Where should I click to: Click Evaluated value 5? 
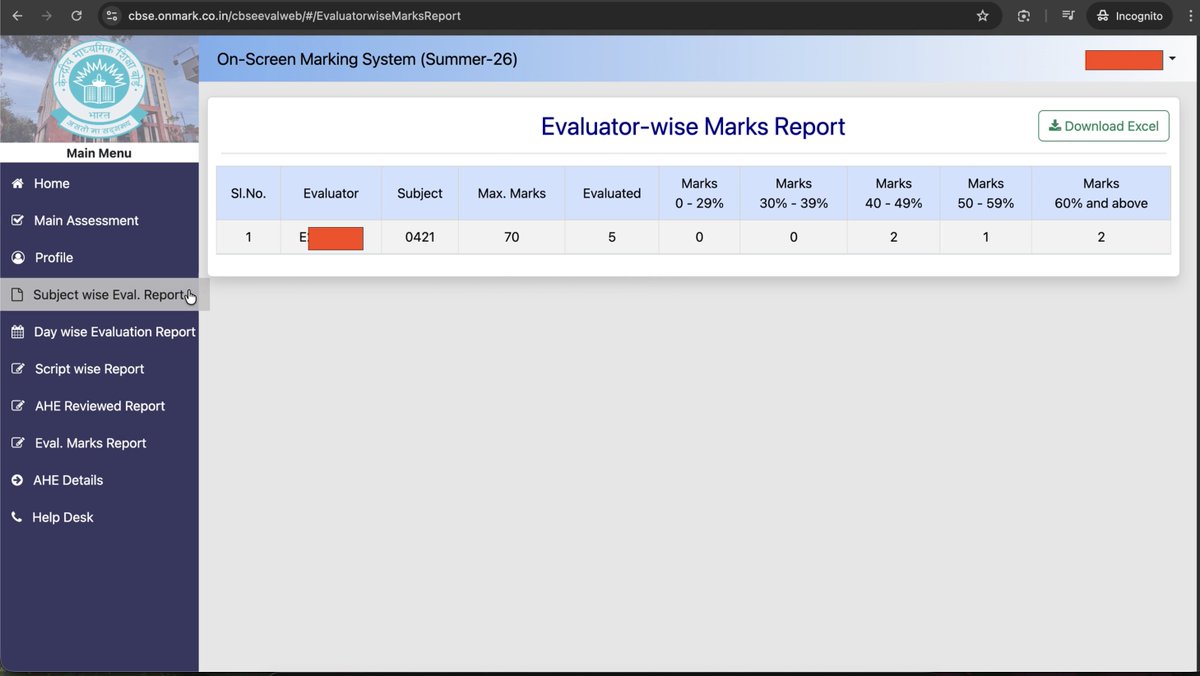[x=612, y=237]
